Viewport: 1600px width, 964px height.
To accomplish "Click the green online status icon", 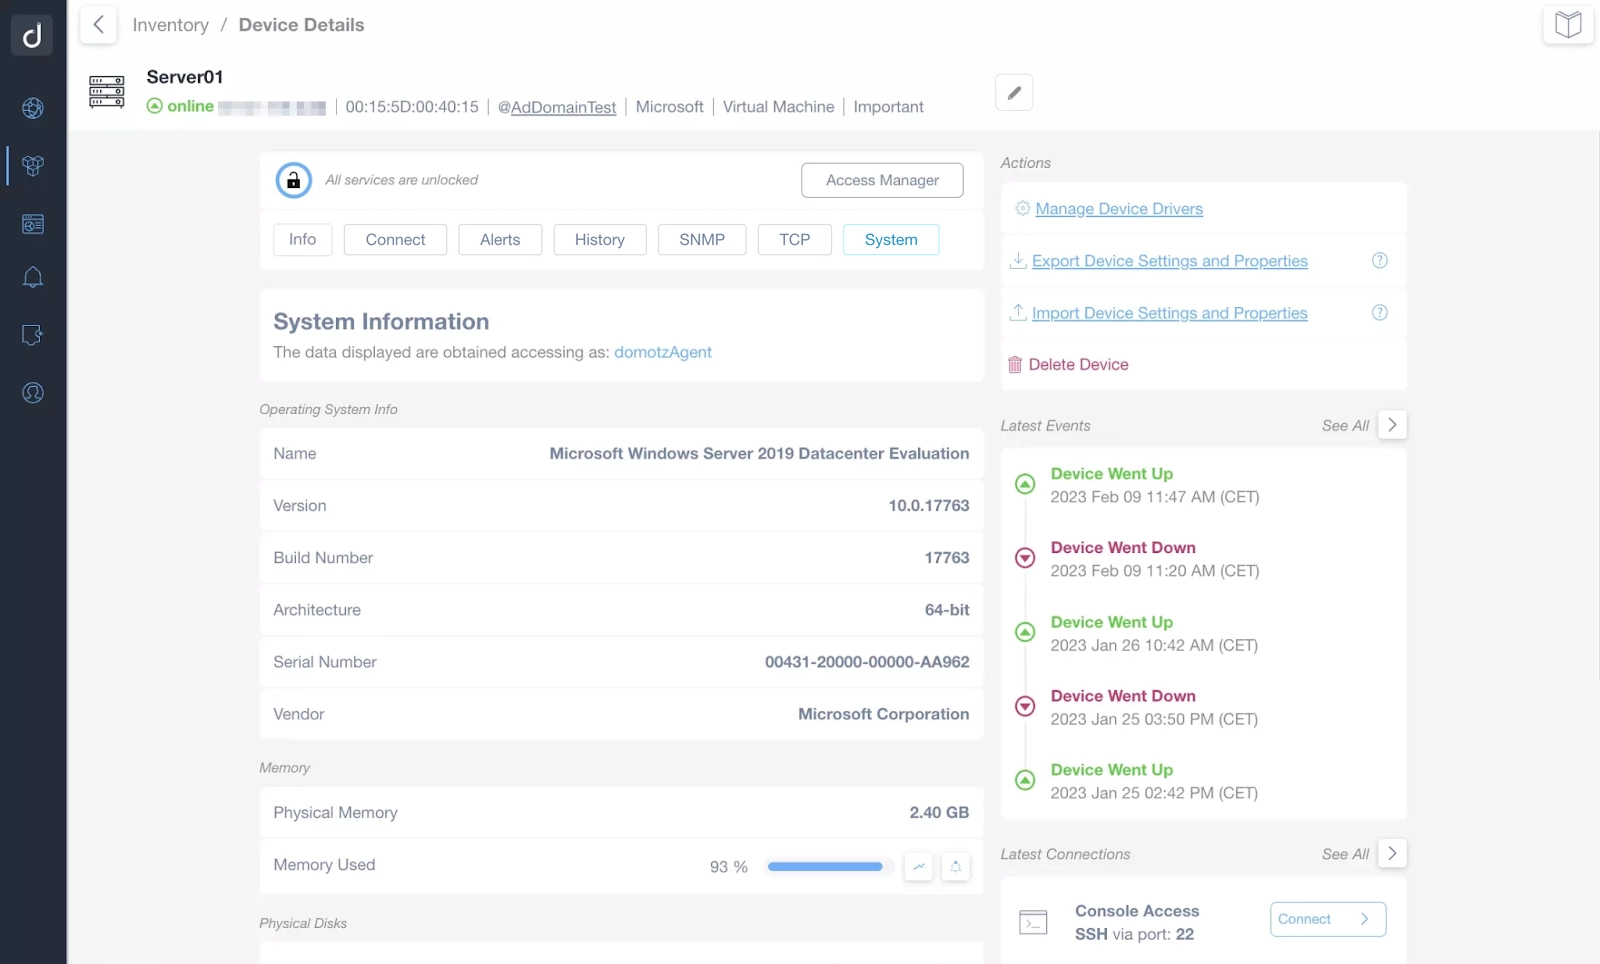I will coord(155,106).
